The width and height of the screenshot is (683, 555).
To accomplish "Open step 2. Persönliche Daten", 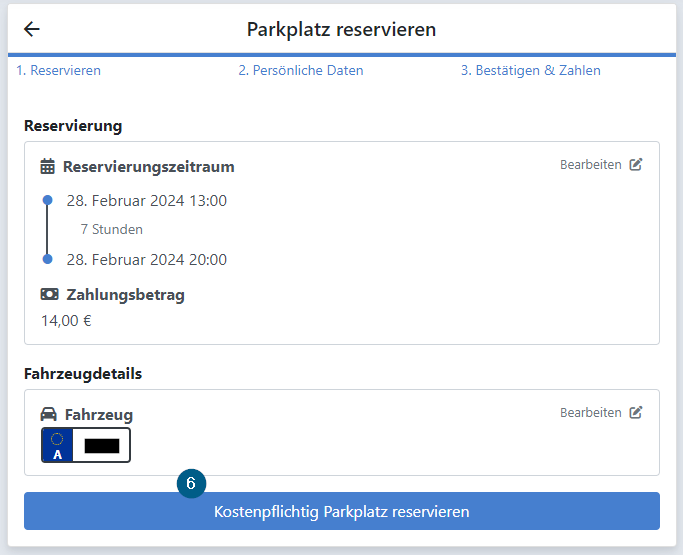I will click(301, 70).
